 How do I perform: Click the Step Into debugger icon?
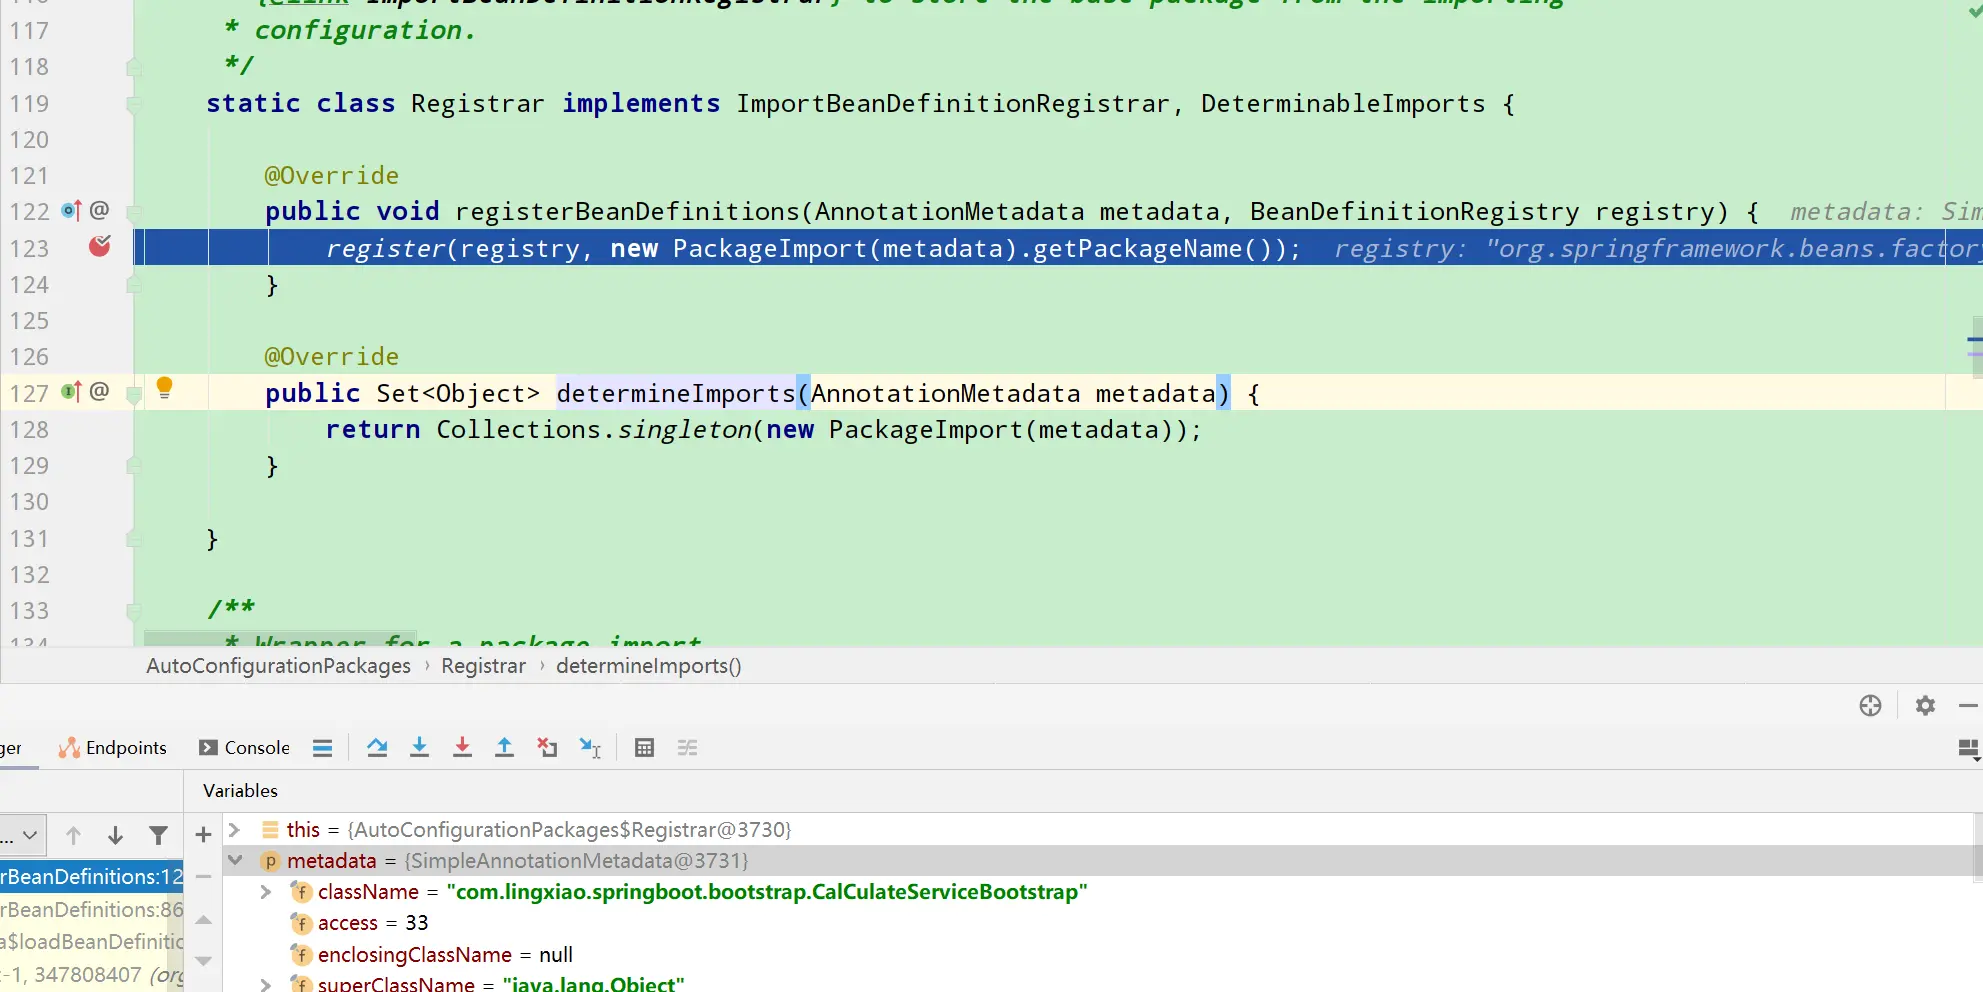pyautogui.click(x=420, y=748)
